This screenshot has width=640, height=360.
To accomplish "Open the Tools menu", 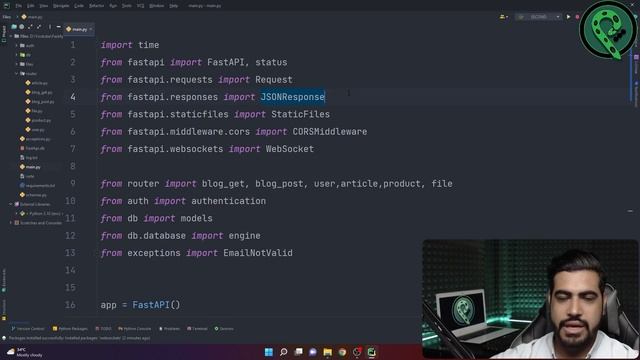I will point(127,6).
